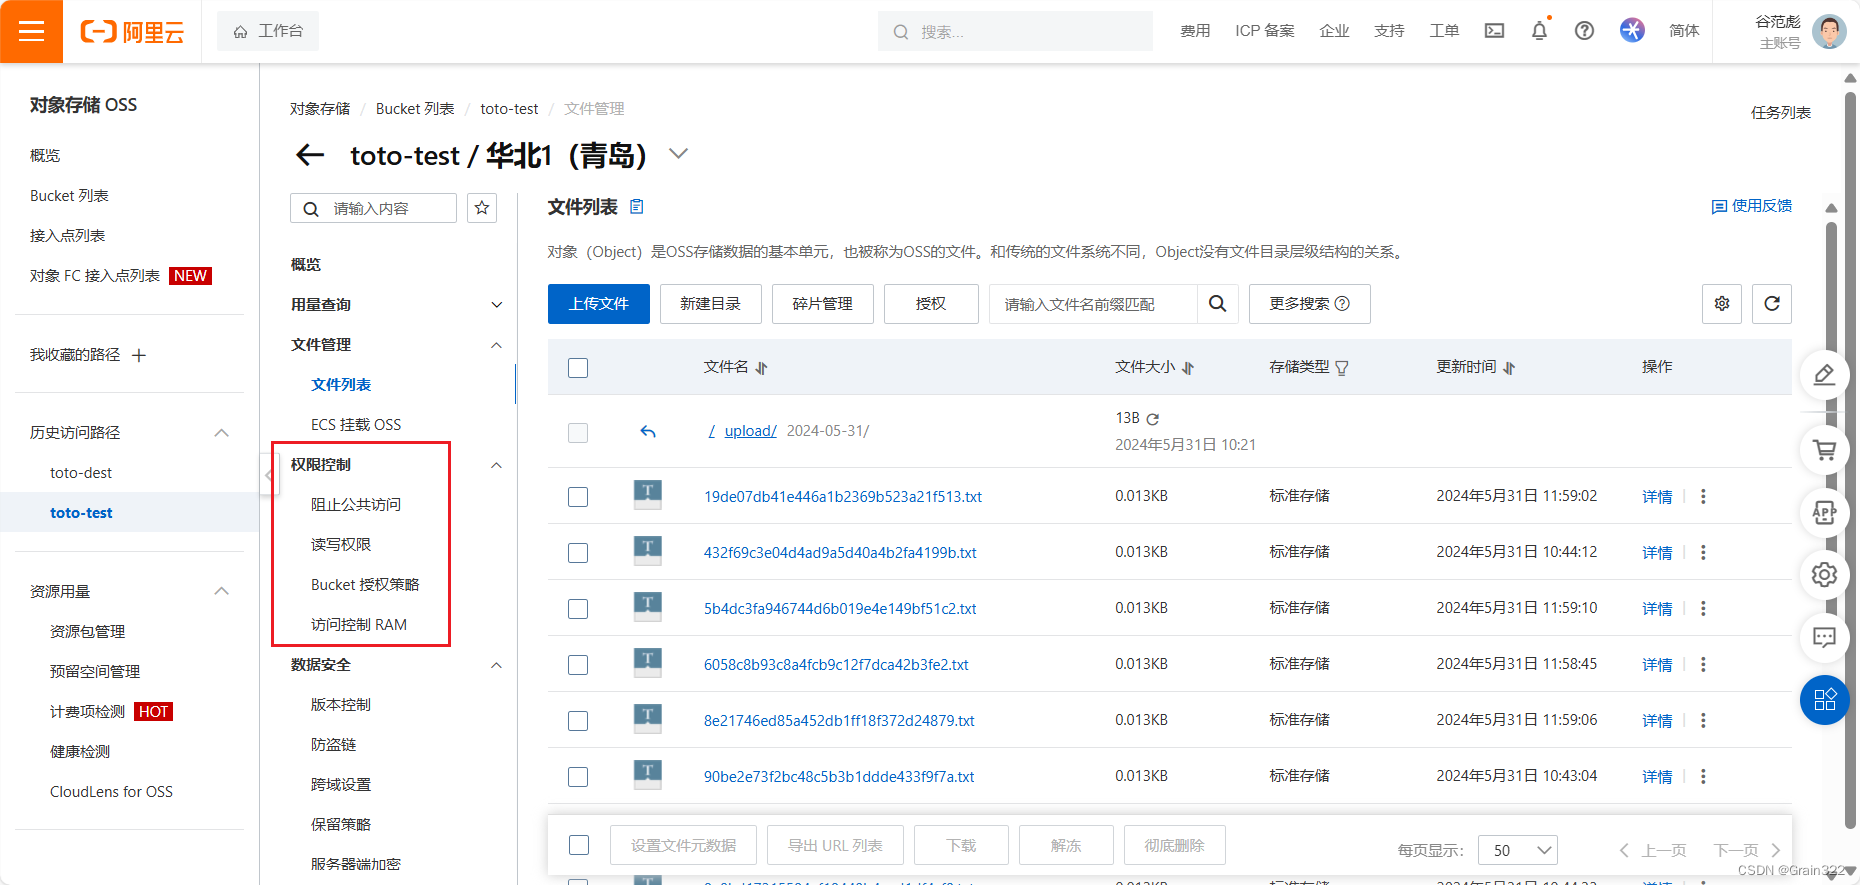Click the document icon beside 文件列表
1860x885 pixels.
637,207
